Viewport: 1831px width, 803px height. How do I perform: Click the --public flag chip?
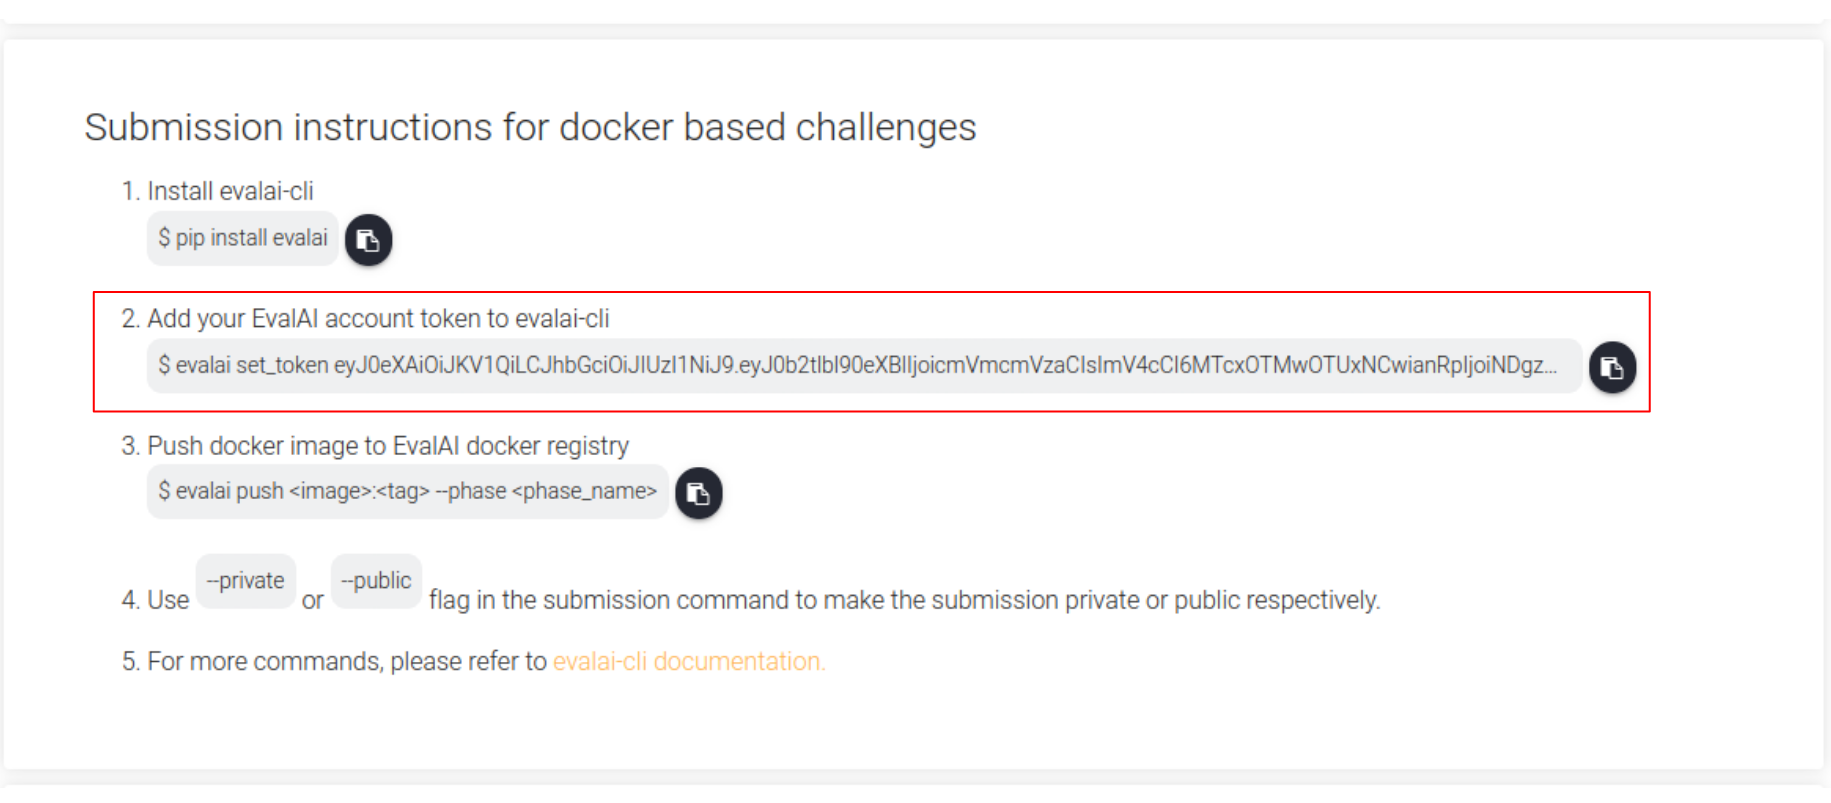(x=376, y=581)
